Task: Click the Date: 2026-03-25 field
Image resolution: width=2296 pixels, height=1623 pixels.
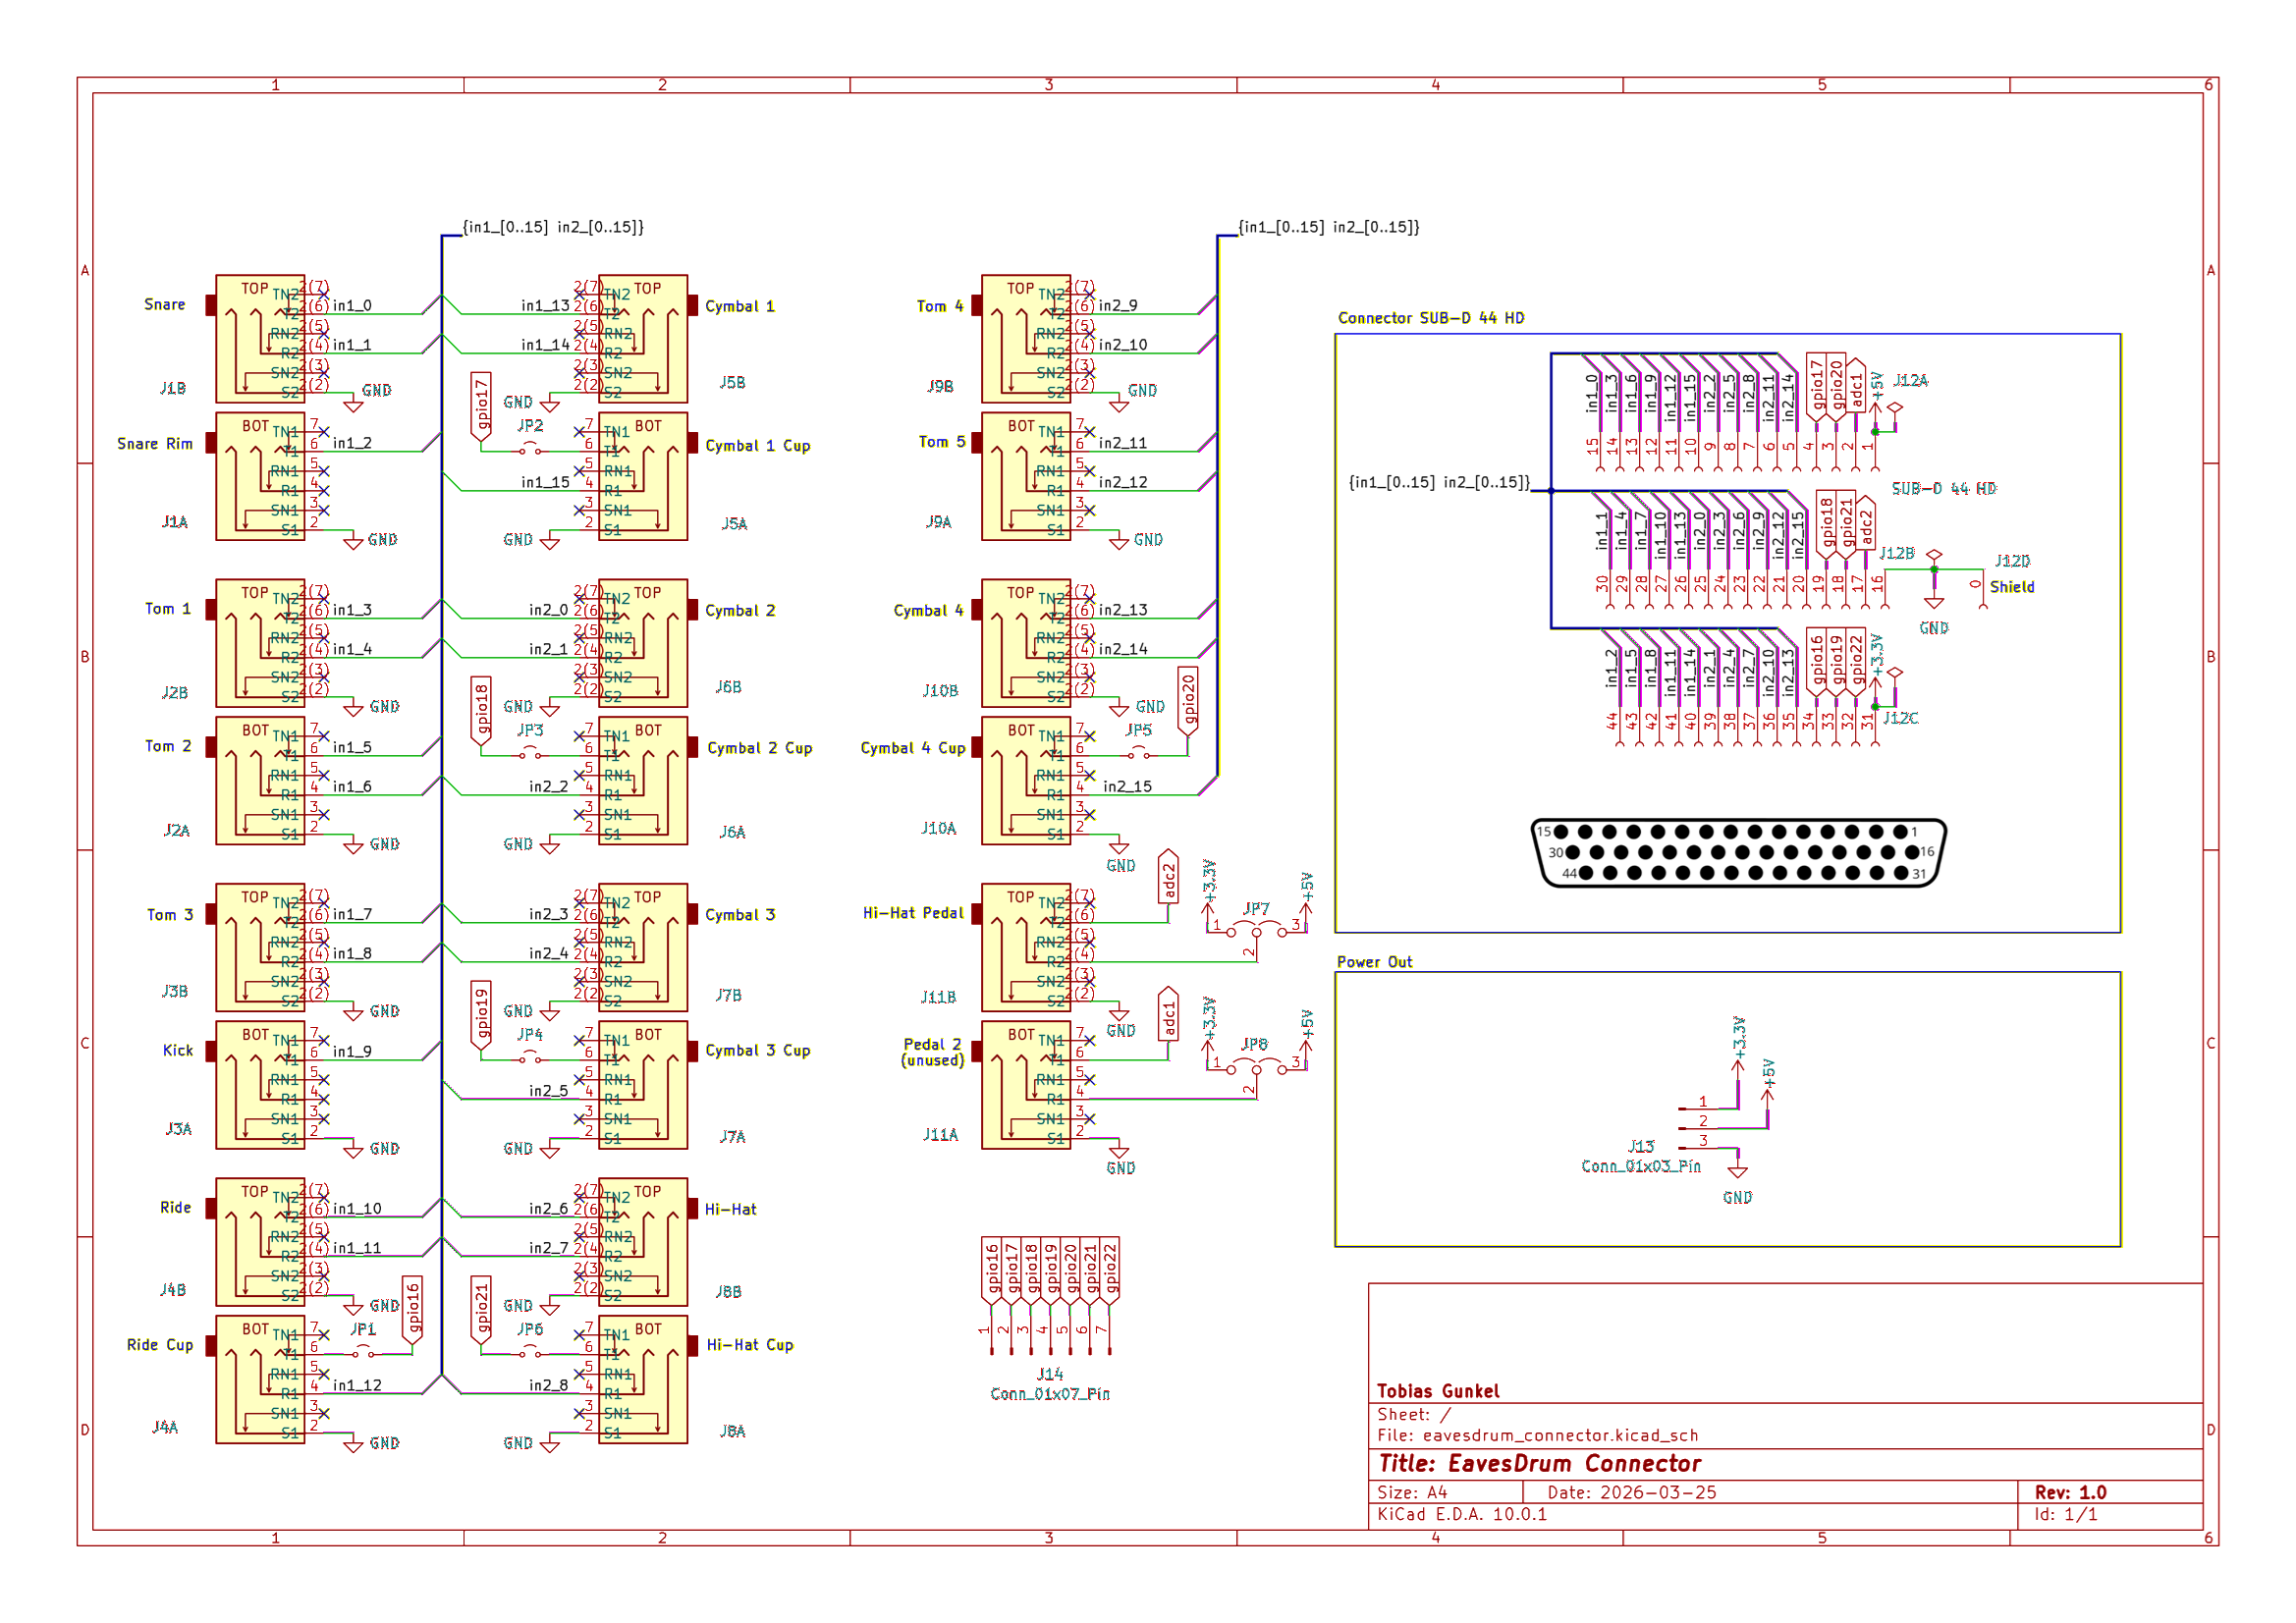Action: pyautogui.click(x=1632, y=1493)
